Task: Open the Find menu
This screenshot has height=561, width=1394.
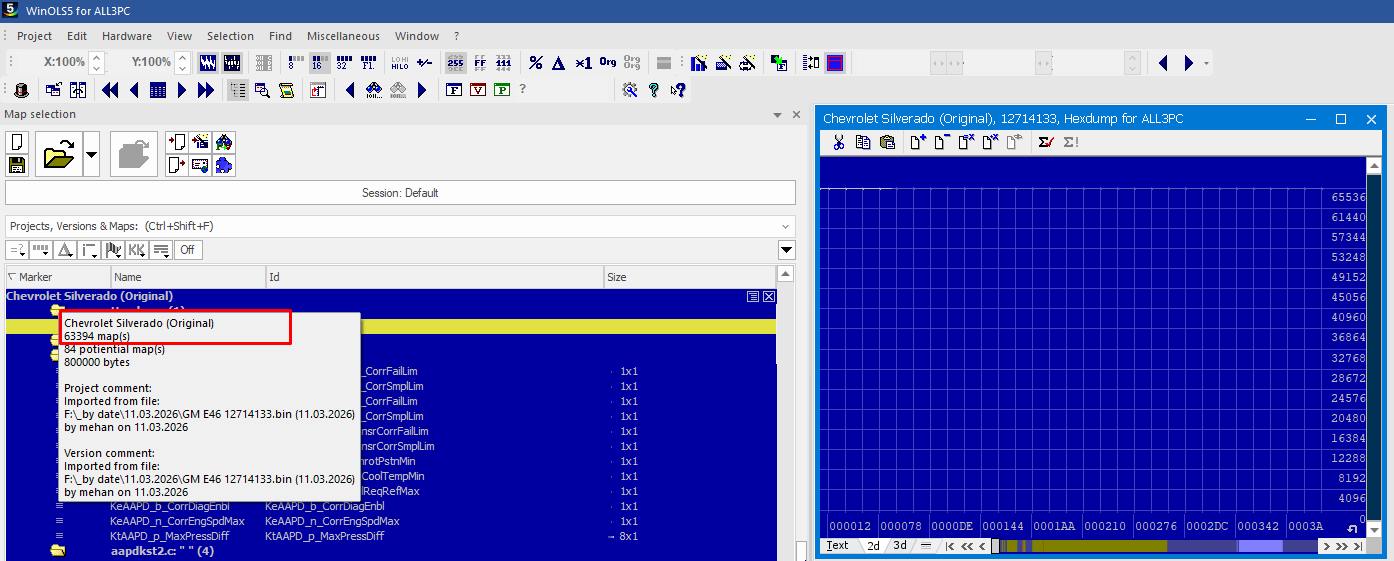Action: click(280, 36)
